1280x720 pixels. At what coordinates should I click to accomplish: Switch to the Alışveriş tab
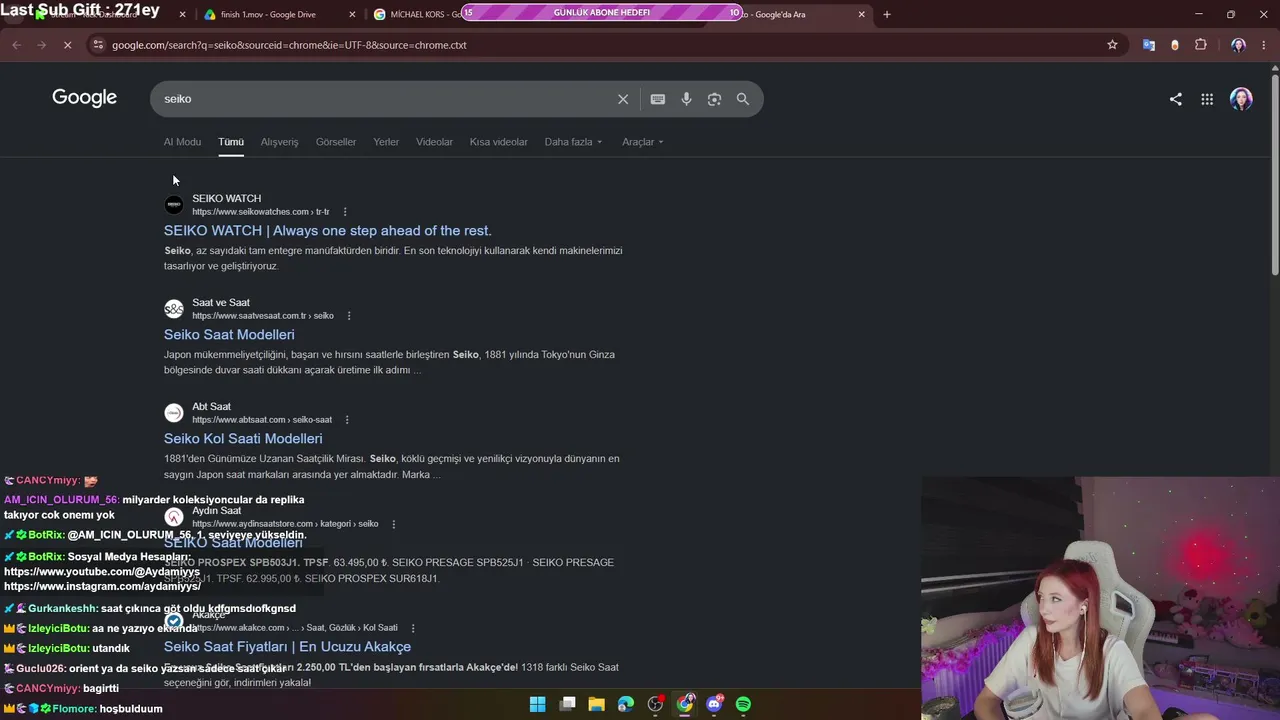[x=280, y=142]
